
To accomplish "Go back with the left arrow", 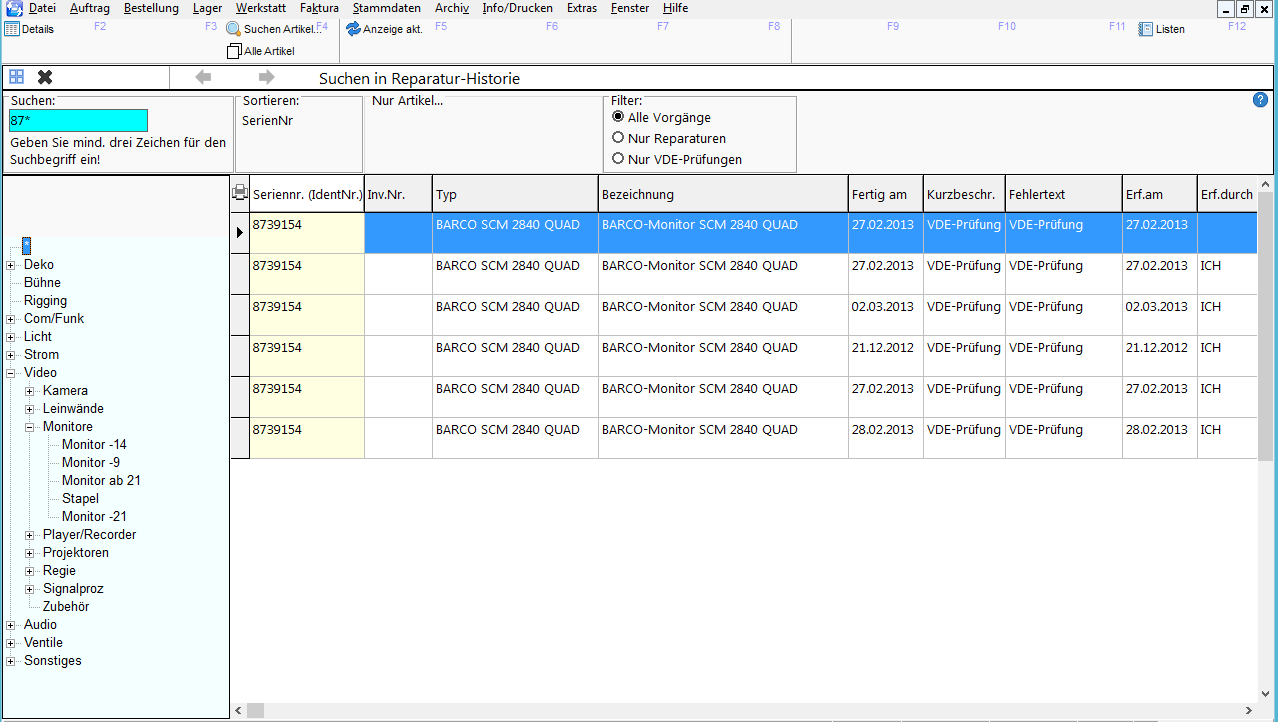I will coord(203,77).
